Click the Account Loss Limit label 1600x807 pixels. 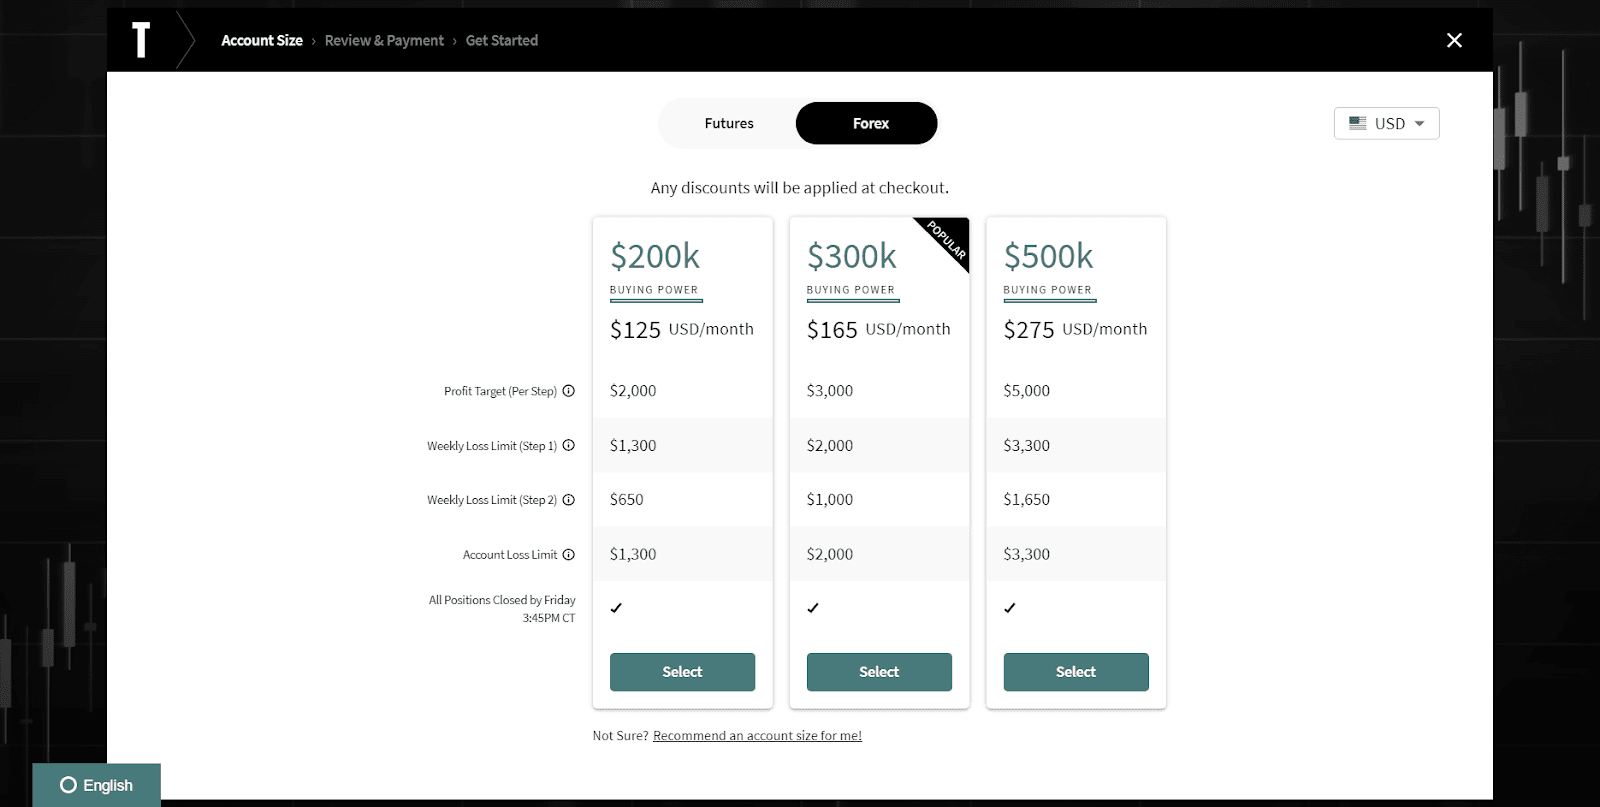click(x=510, y=555)
